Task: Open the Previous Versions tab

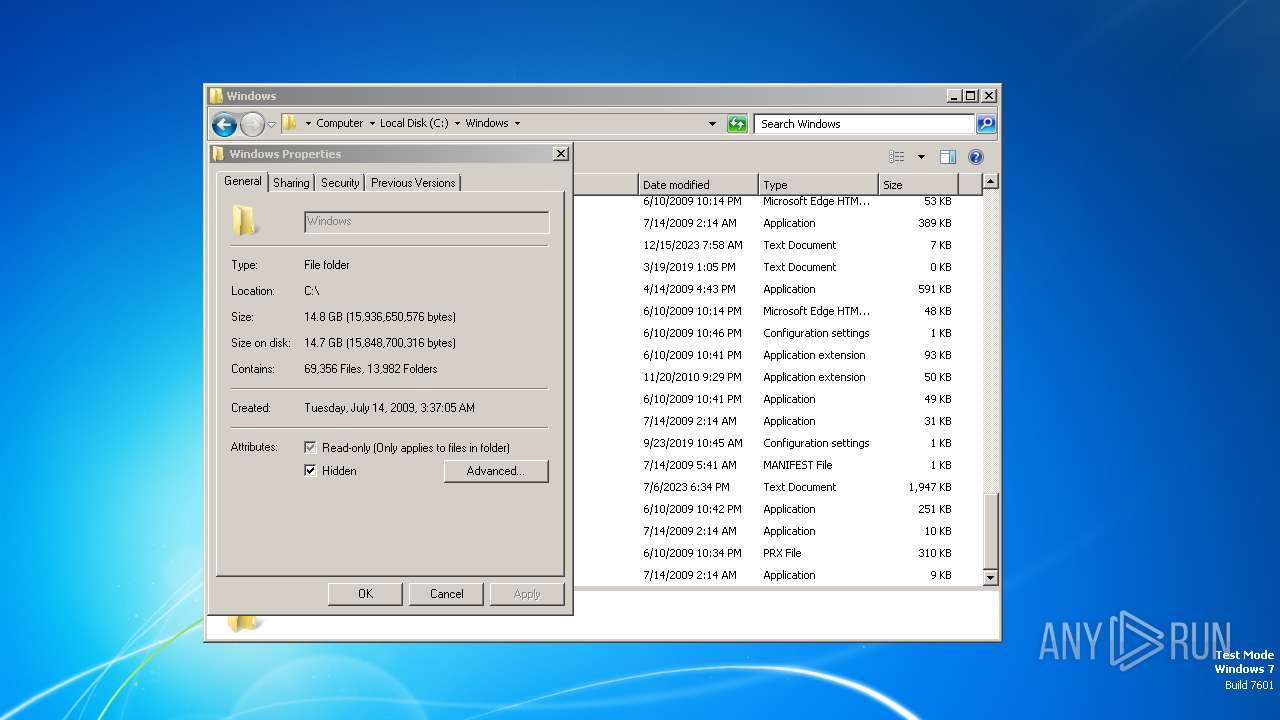Action: click(x=413, y=183)
